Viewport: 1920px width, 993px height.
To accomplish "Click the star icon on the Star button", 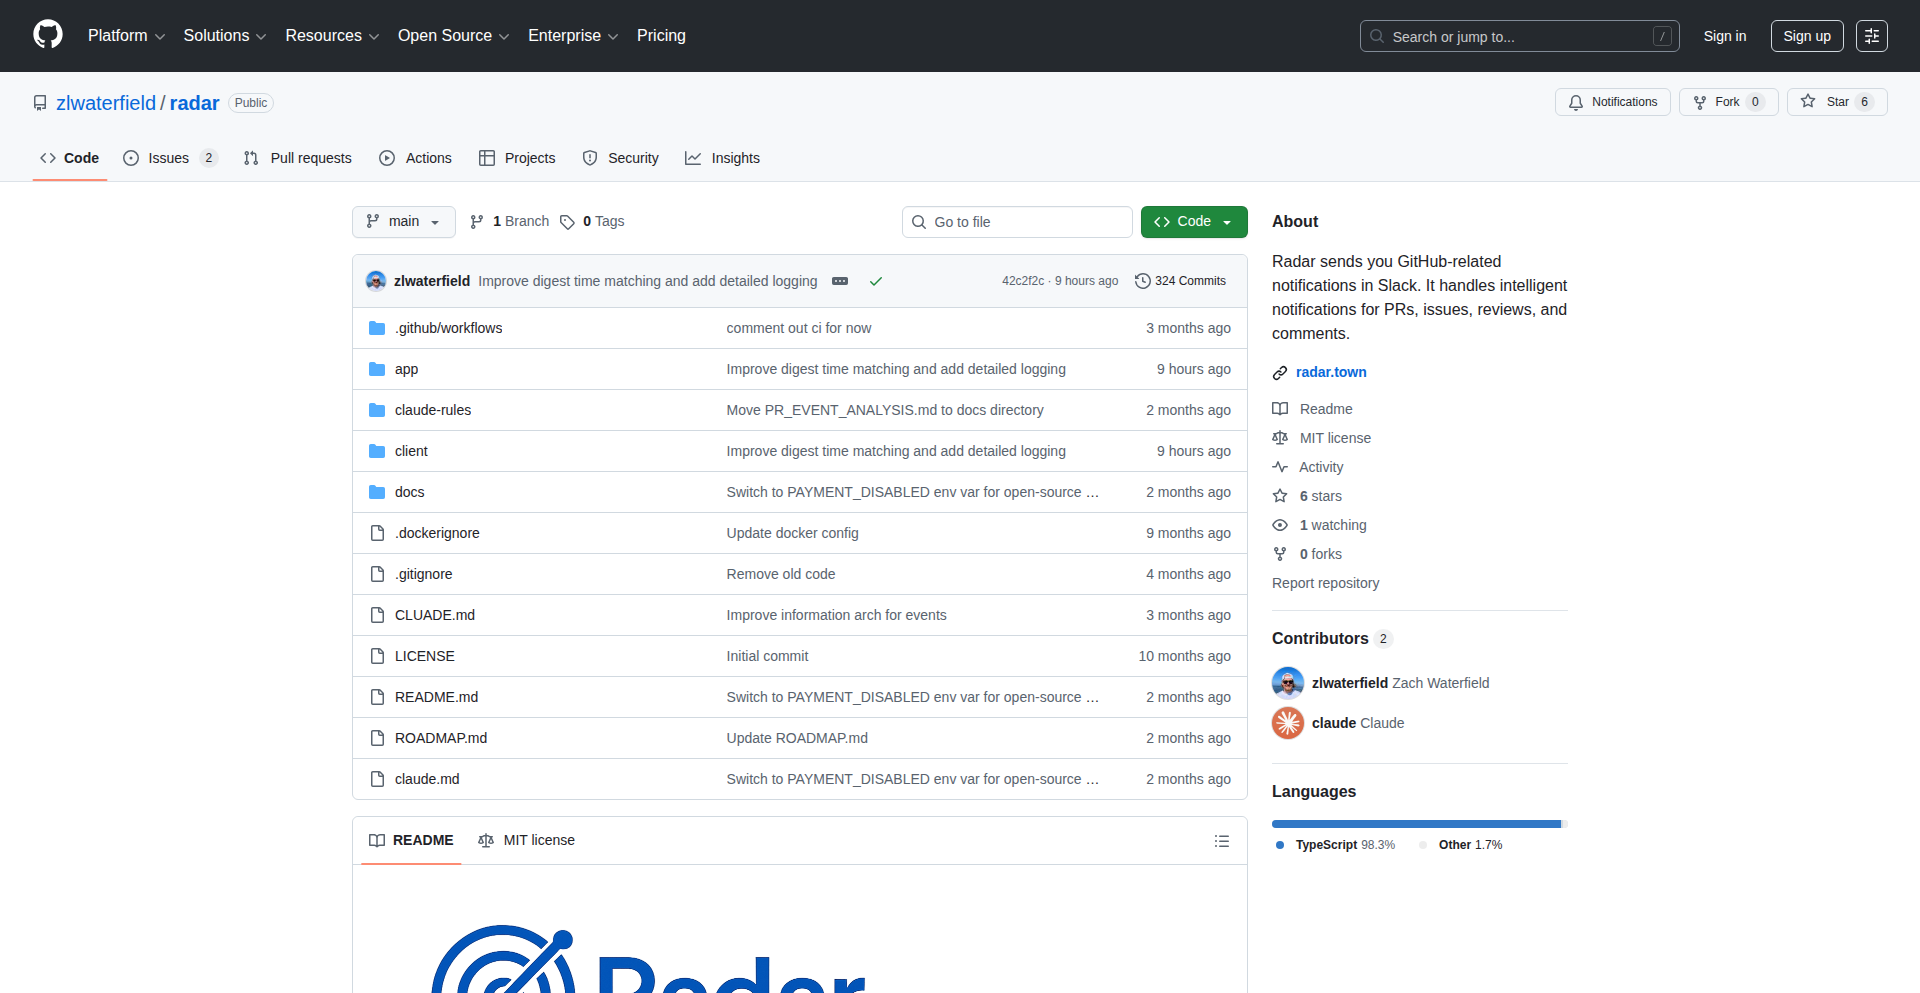I will tap(1810, 101).
